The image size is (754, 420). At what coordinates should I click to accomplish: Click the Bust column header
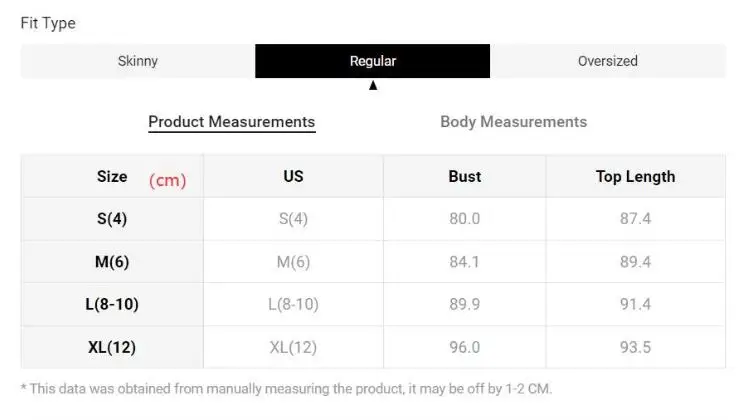(465, 177)
